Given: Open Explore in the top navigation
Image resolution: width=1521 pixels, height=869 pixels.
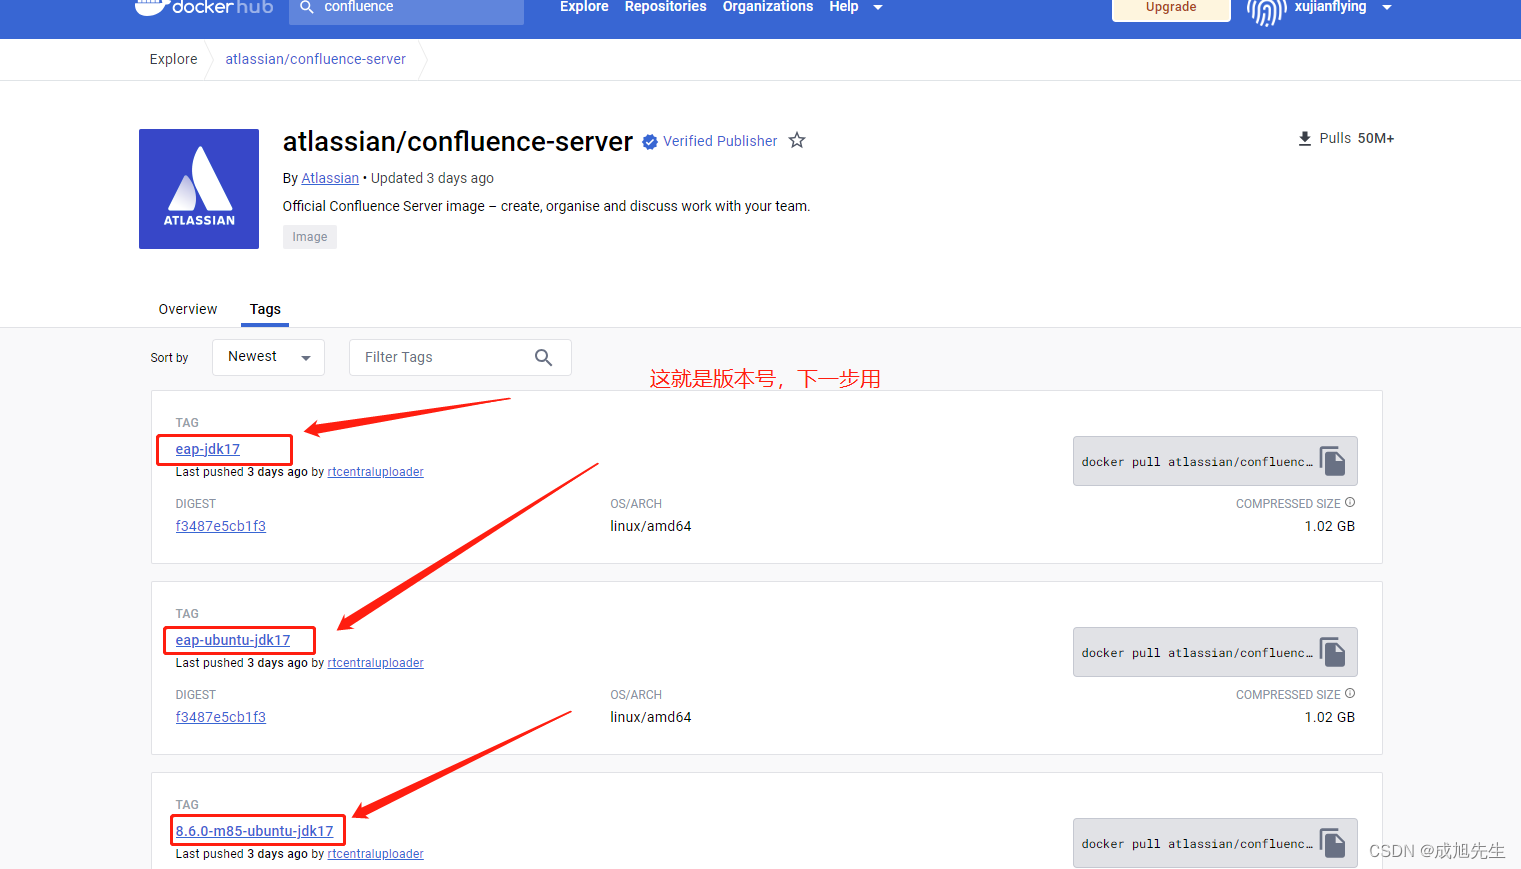Looking at the screenshot, I should pos(584,7).
